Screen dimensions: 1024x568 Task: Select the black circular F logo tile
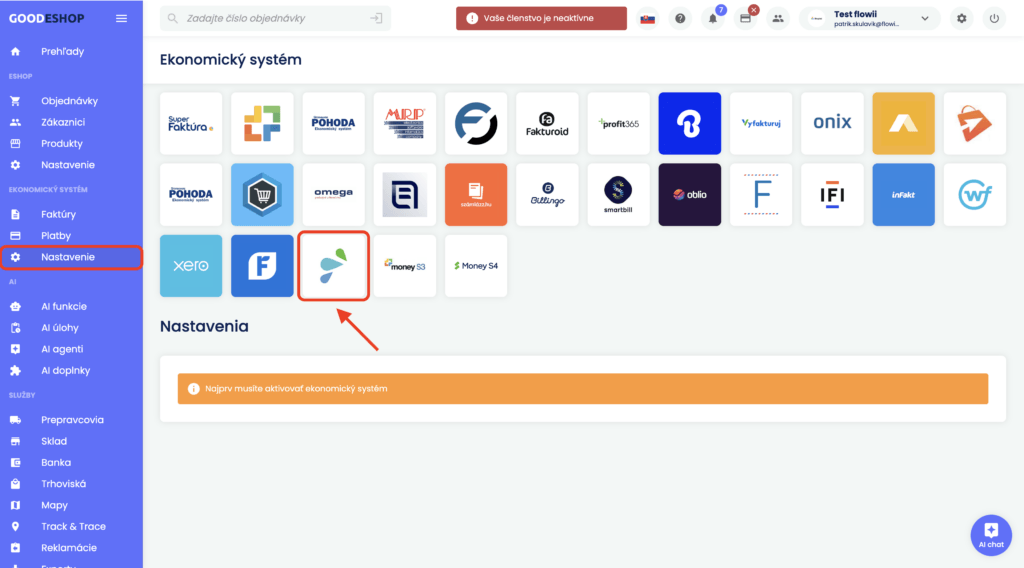(475, 123)
